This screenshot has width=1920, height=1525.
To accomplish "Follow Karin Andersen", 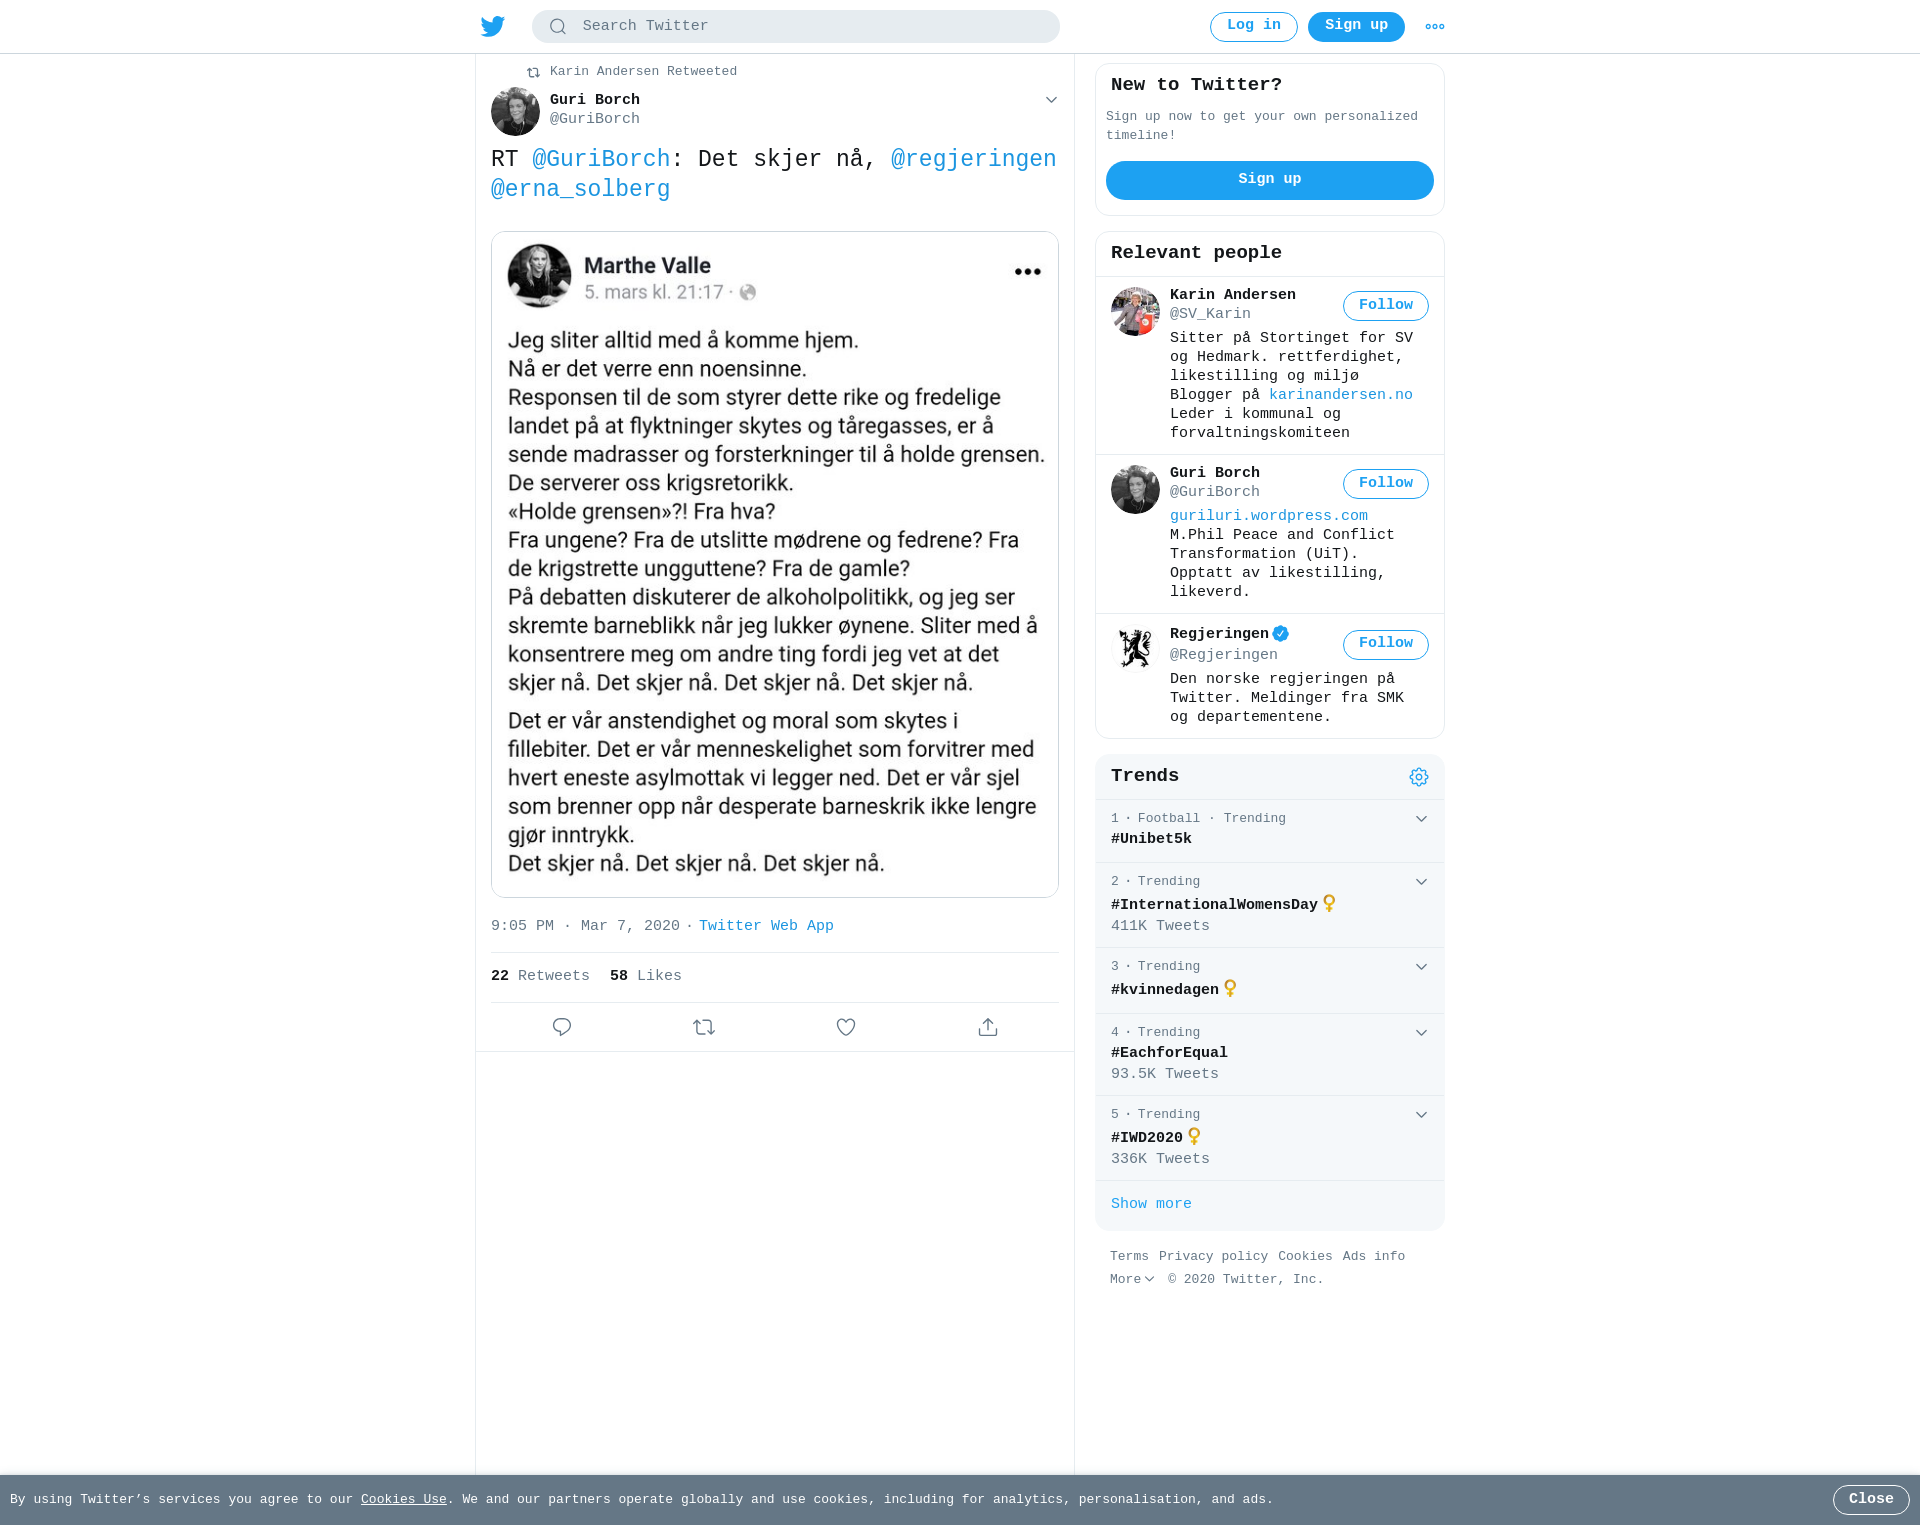I will click(1386, 306).
